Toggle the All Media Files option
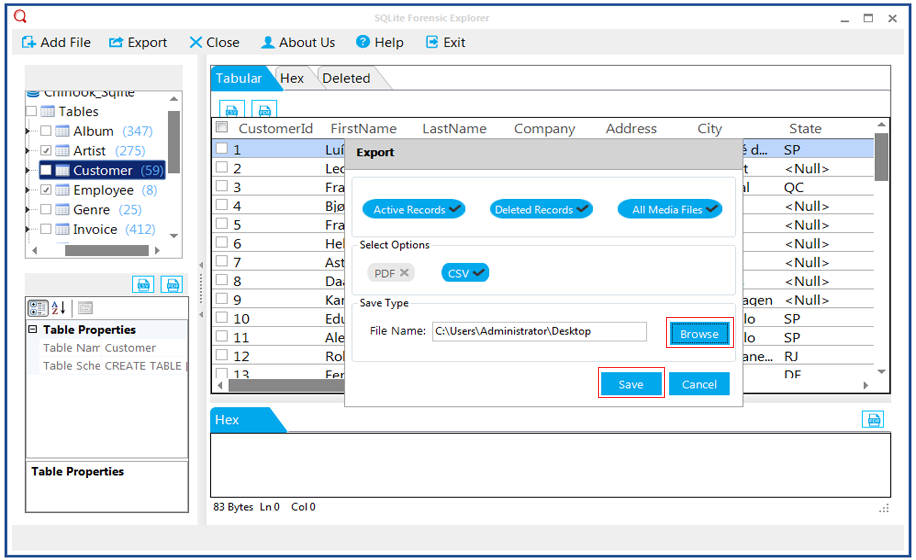This screenshot has width=916, height=560. click(670, 209)
